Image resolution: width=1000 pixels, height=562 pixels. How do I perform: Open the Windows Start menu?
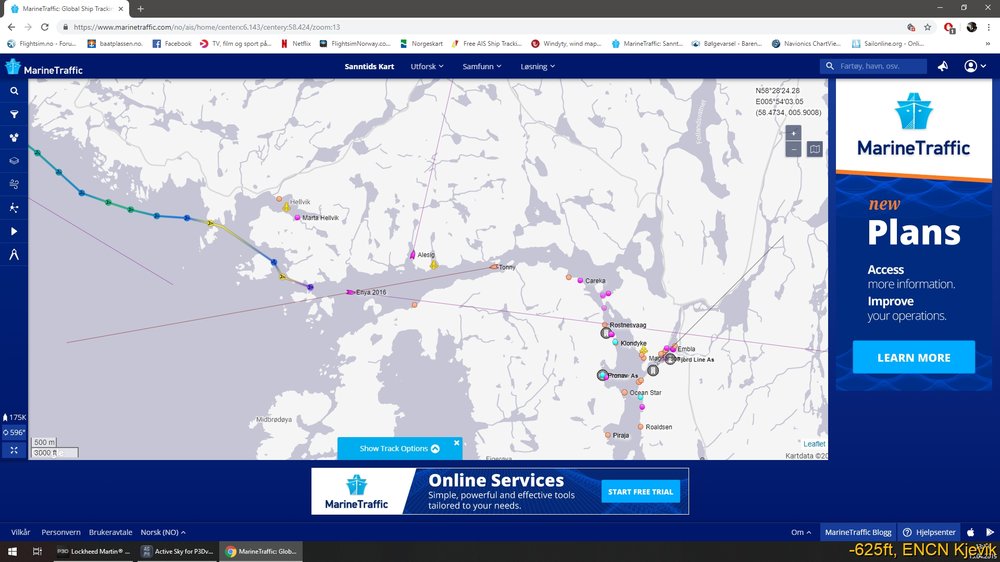12,551
